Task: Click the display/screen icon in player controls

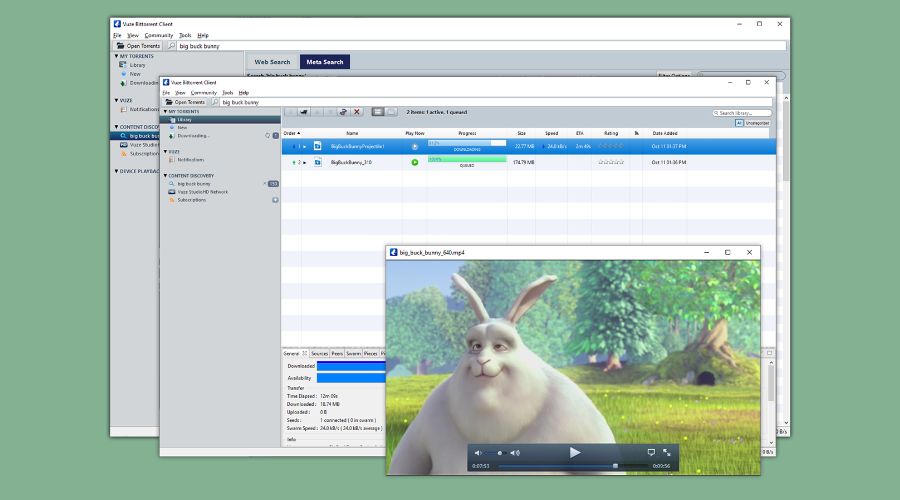Action: 651,452
